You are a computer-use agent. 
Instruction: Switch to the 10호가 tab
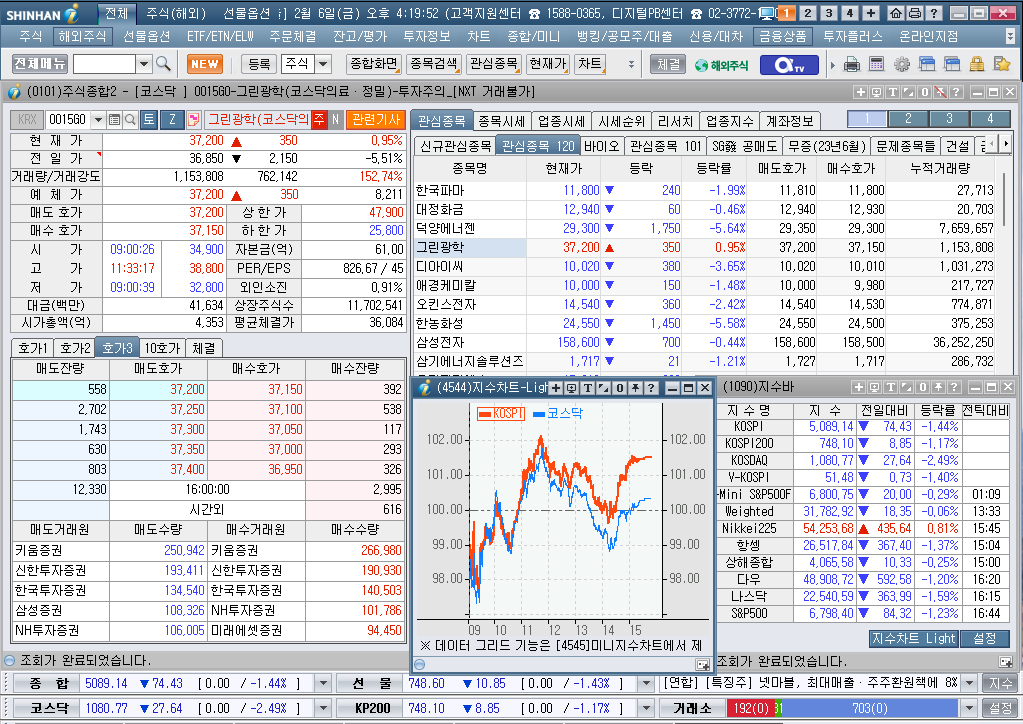162,348
